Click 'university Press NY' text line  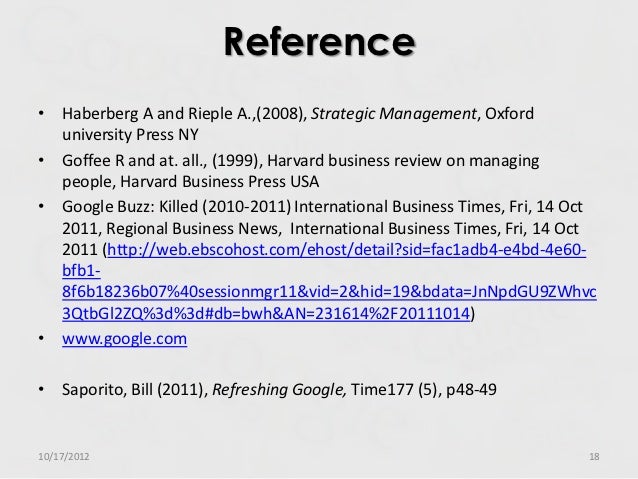point(130,135)
